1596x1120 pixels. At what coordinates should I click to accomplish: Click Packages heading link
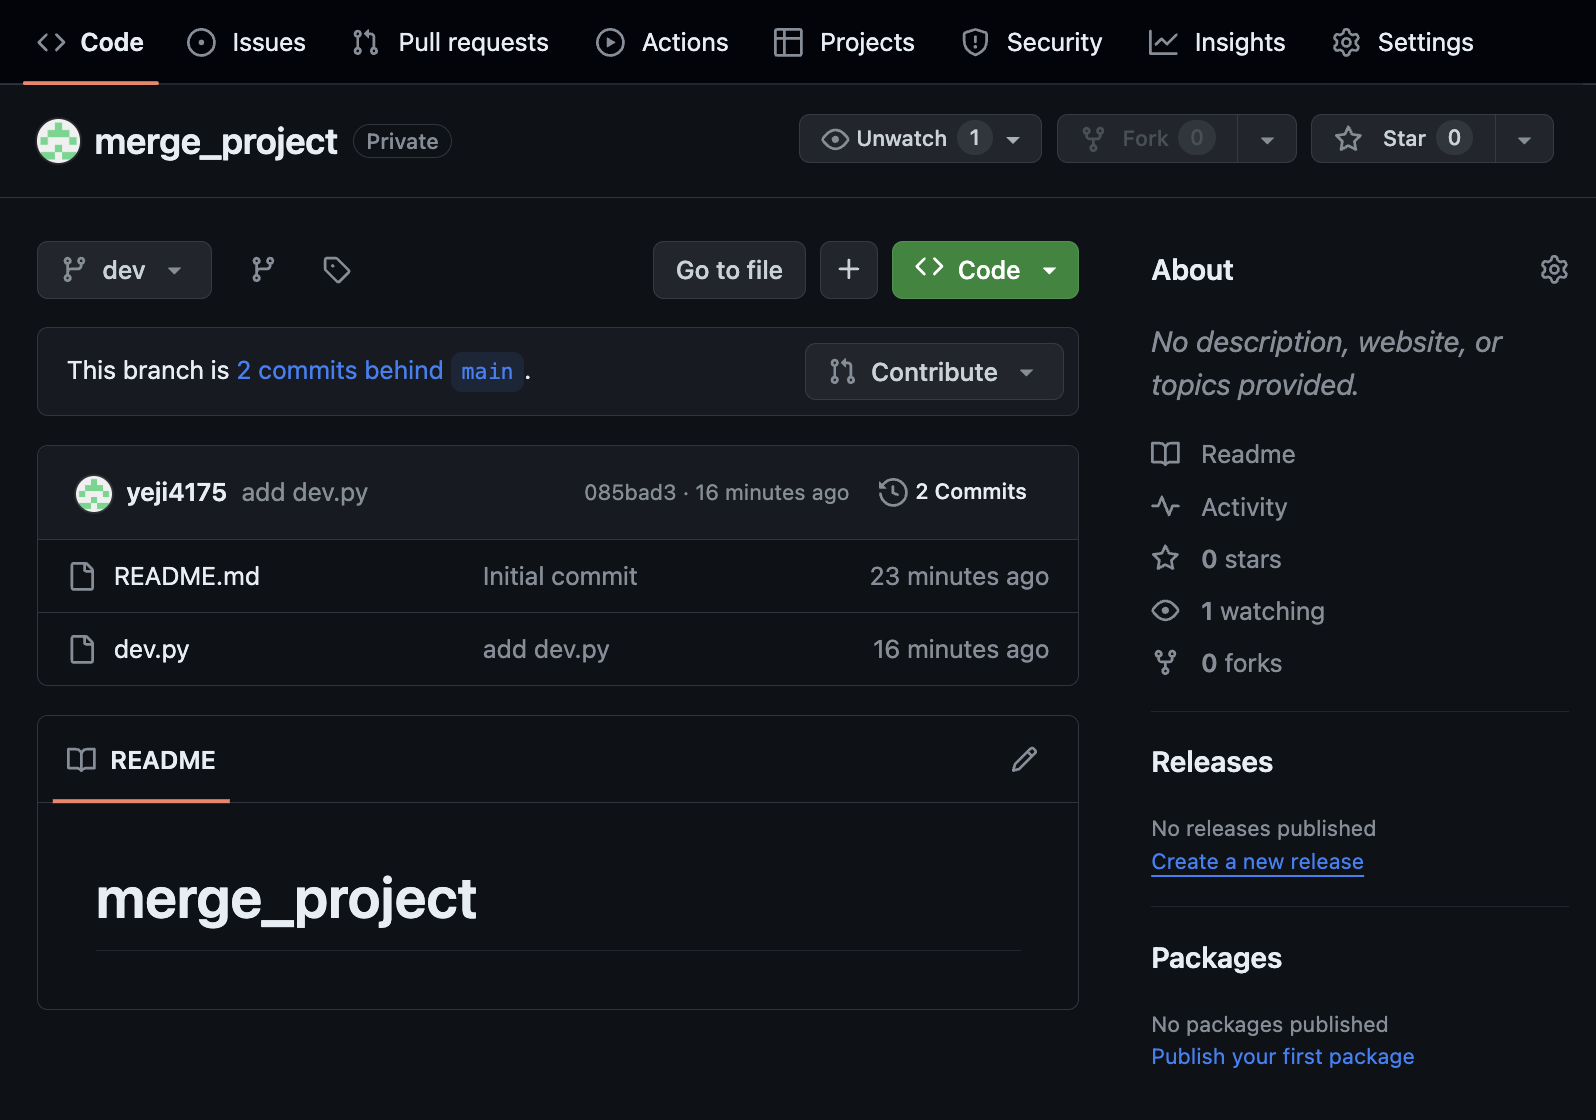coord(1216,958)
